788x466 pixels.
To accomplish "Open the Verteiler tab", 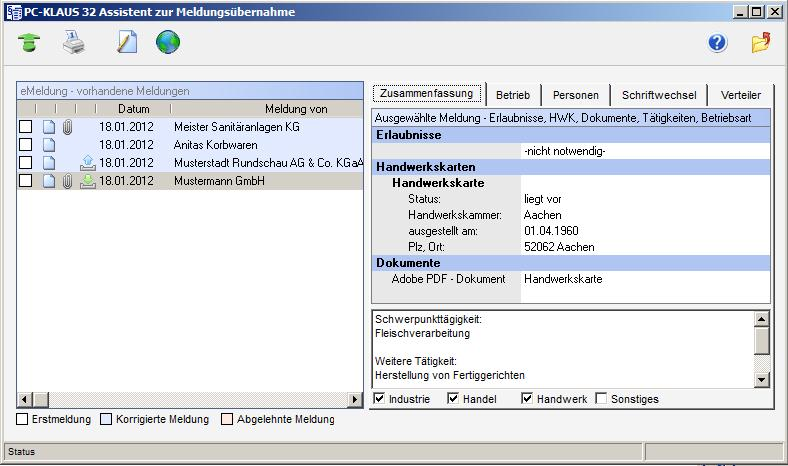I will click(740, 95).
